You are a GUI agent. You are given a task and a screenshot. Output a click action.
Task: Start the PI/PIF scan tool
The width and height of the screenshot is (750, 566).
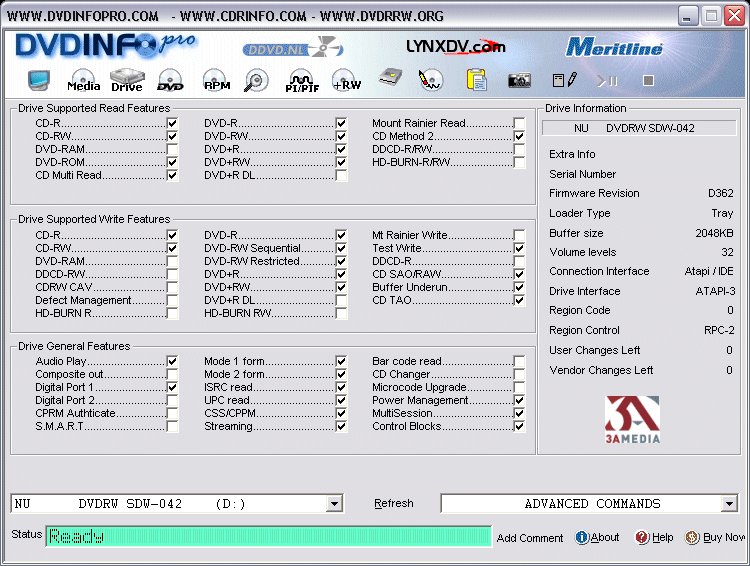(x=302, y=80)
